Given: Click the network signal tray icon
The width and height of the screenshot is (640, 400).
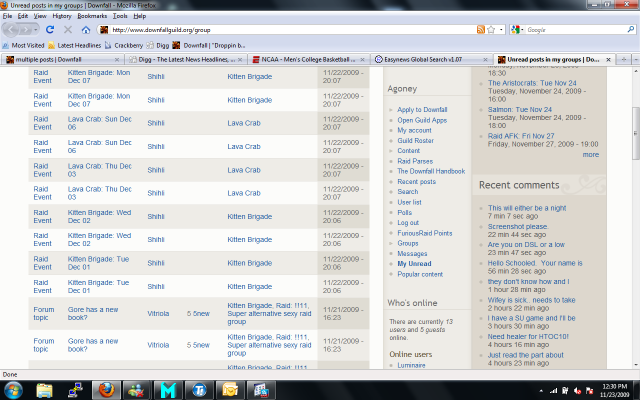Looking at the screenshot, I should click(x=553, y=391).
